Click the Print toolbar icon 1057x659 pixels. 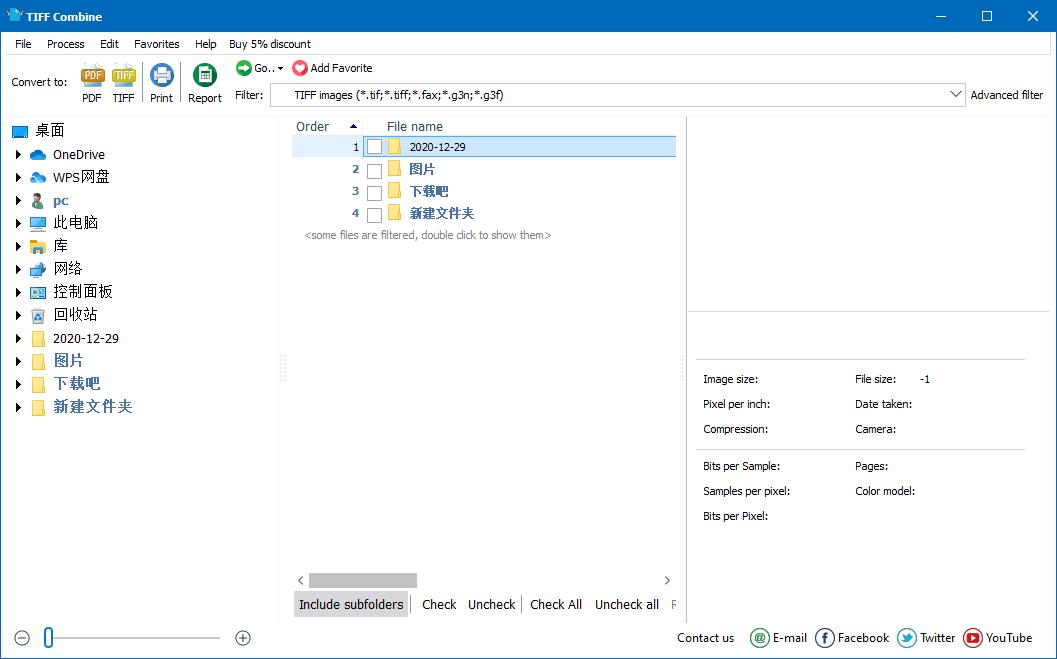pos(162,75)
